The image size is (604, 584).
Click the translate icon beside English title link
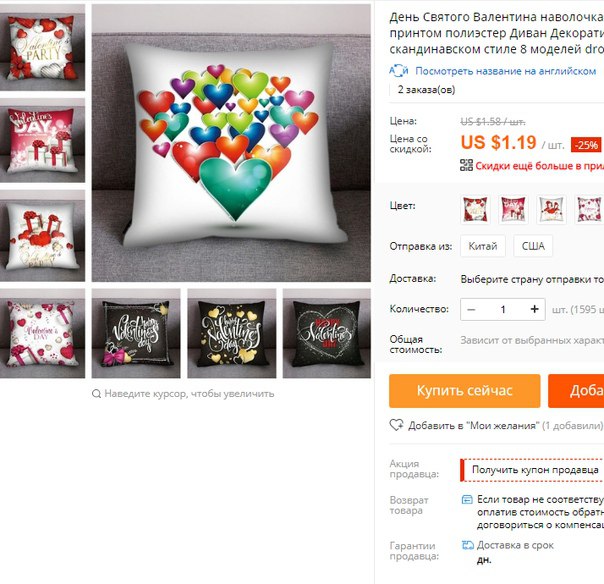tap(398, 71)
